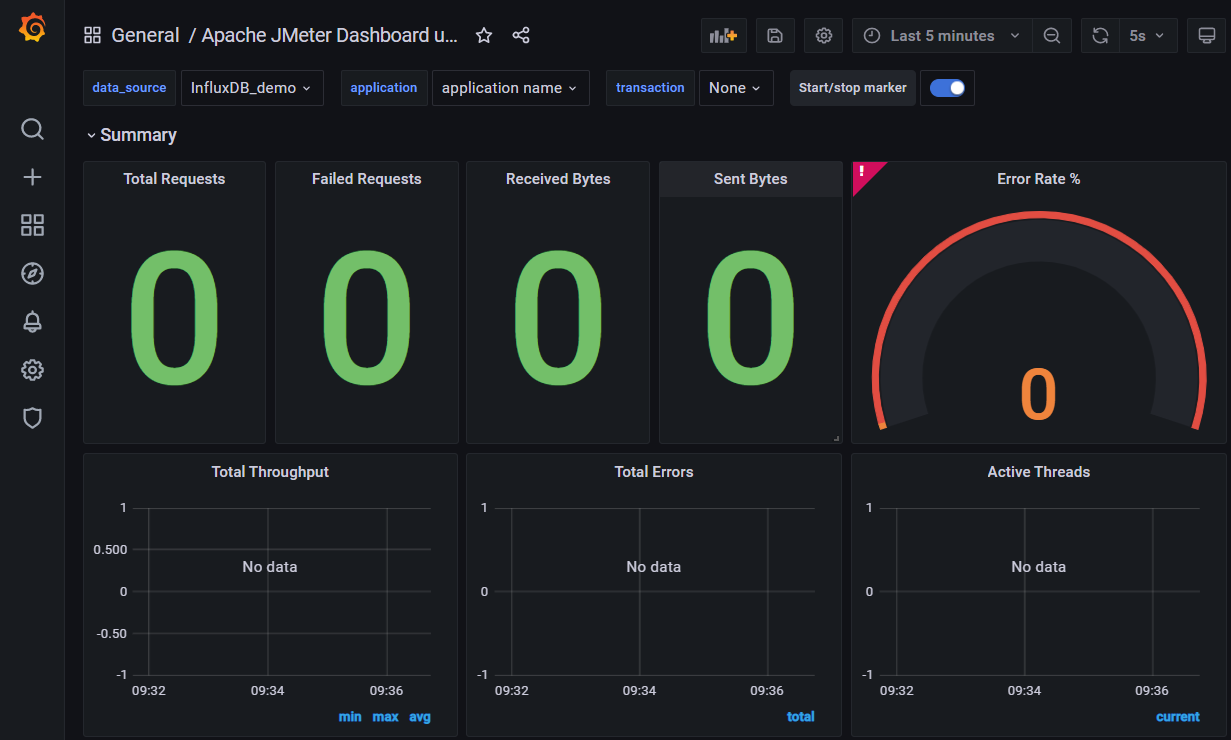Viewport: 1231px width, 740px height.
Task: Open the application name dropdown
Action: click(509, 88)
